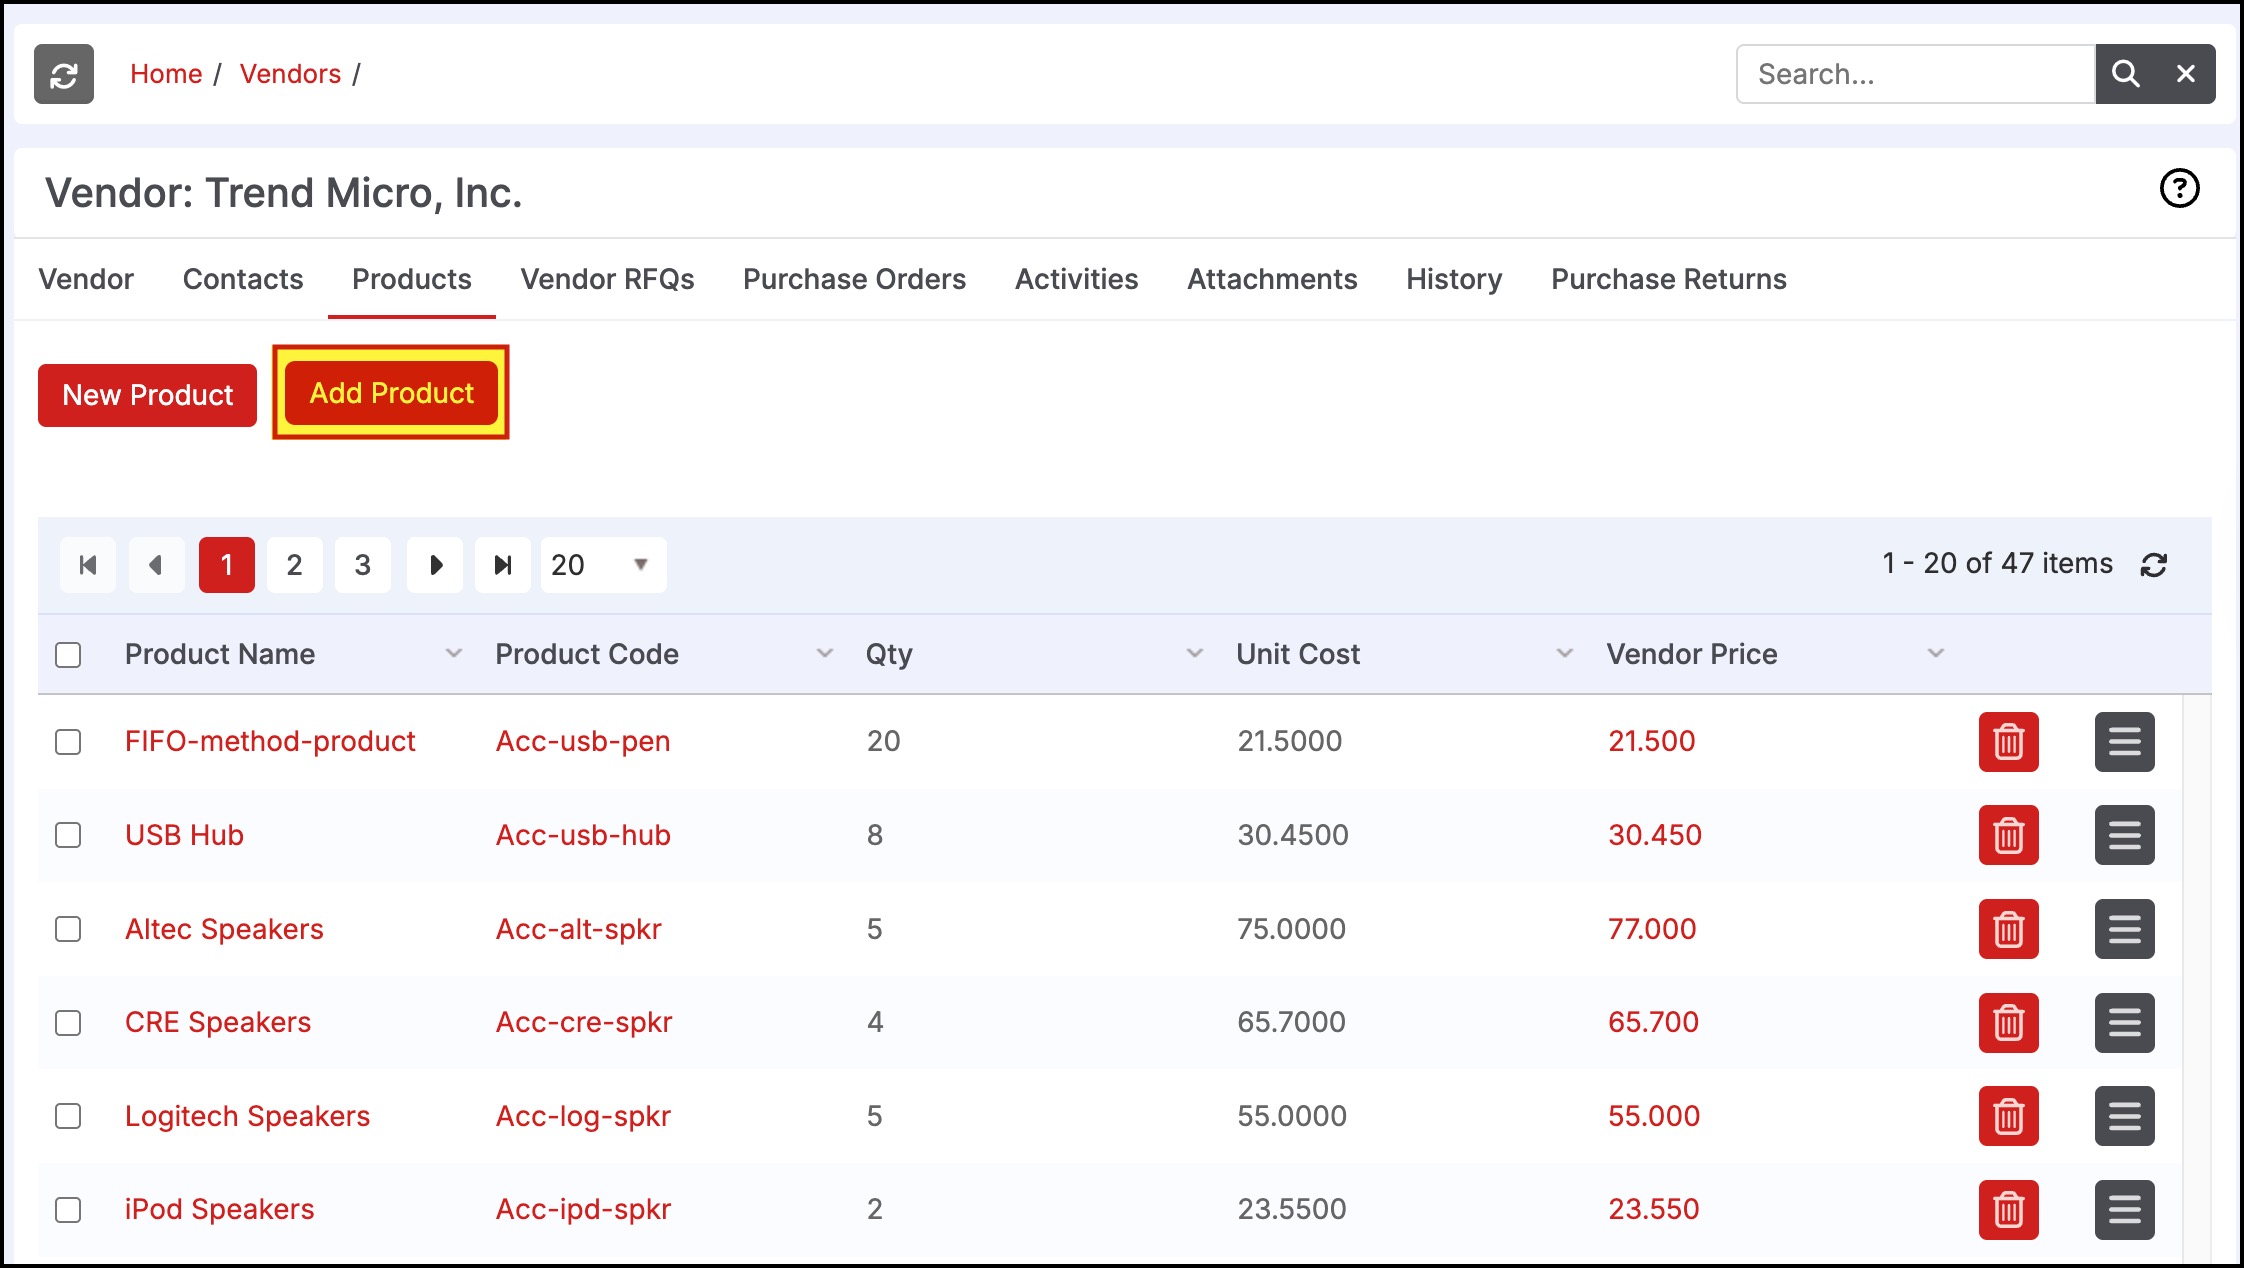This screenshot has width=2244, height=1268.
Task: Sort by the Product Name column header
Action: pyautogui.click(x=220, y=654)
